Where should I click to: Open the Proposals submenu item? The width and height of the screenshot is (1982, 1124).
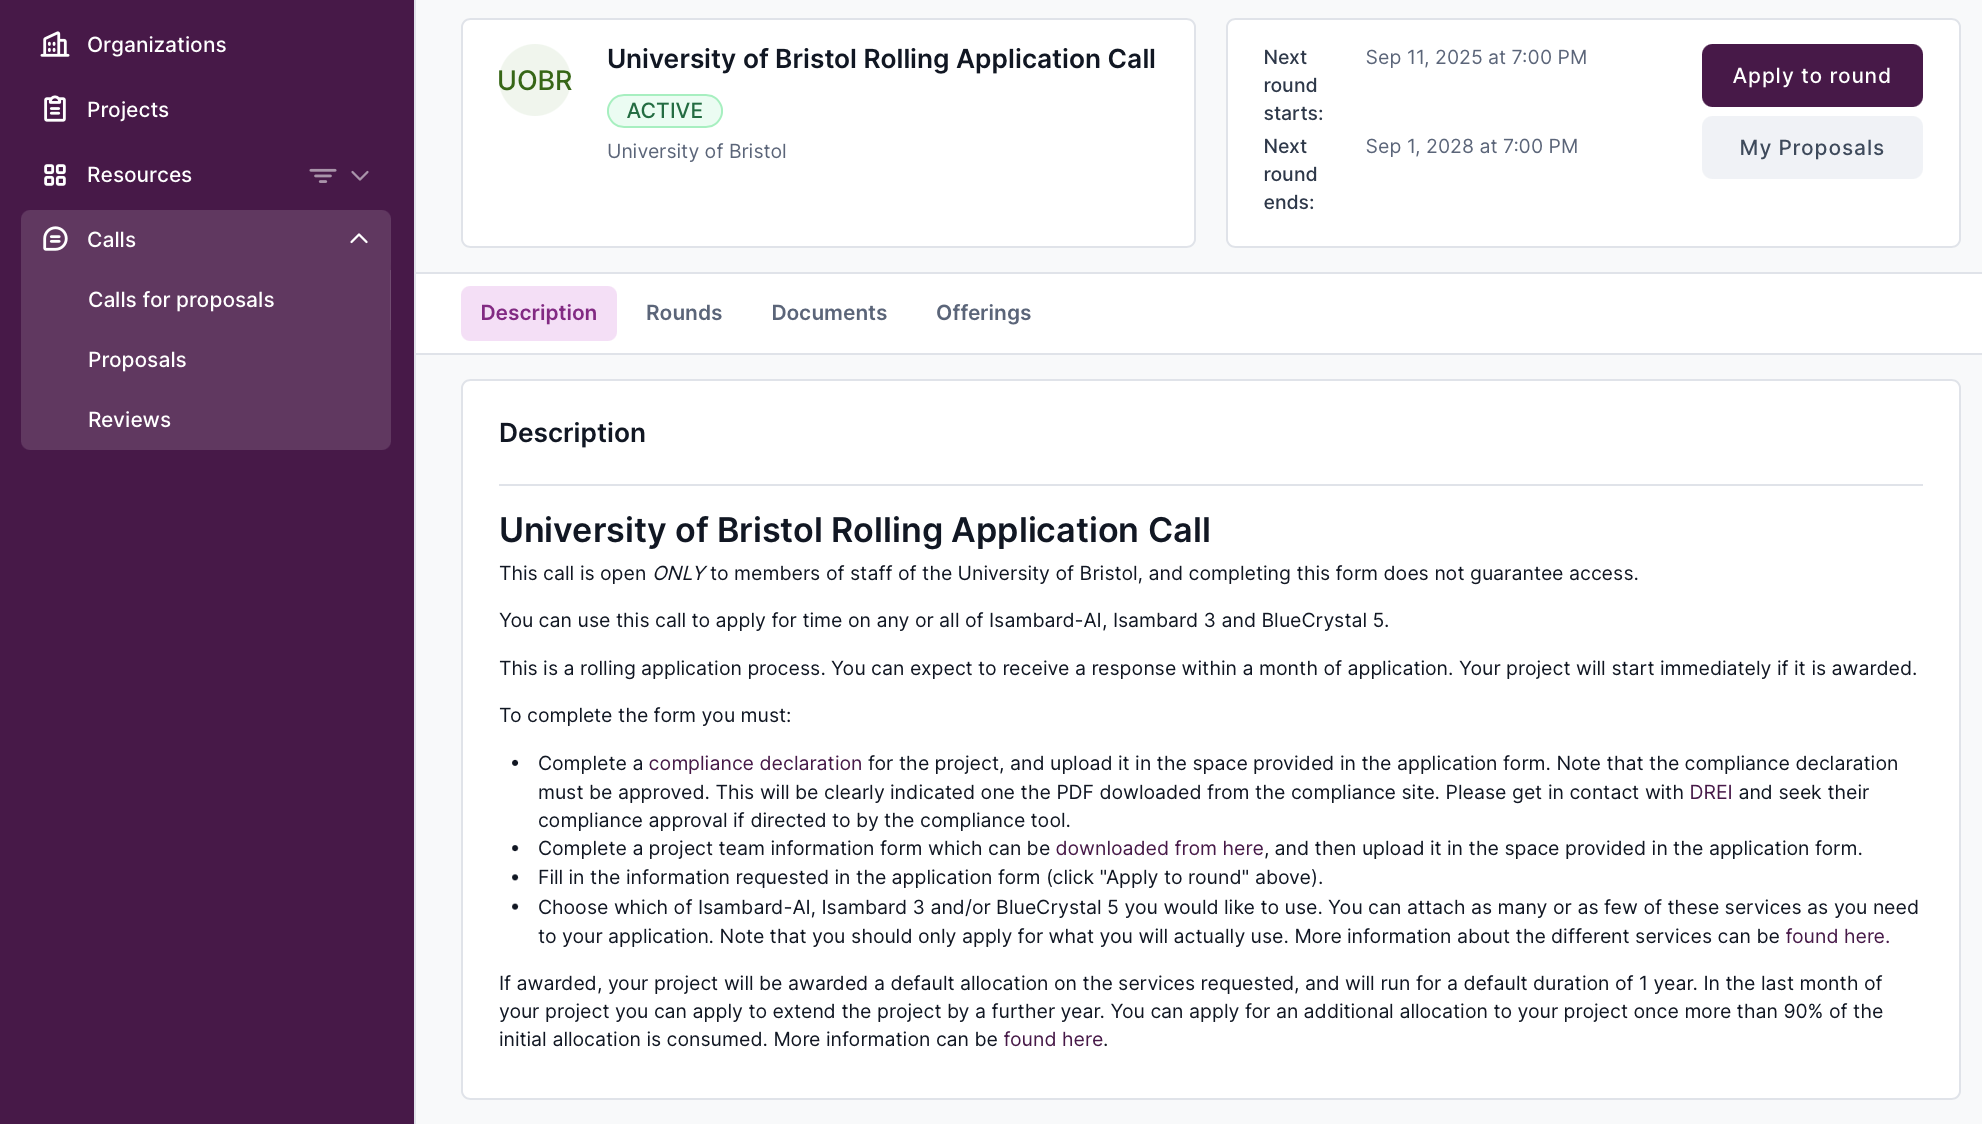point(137,360)
